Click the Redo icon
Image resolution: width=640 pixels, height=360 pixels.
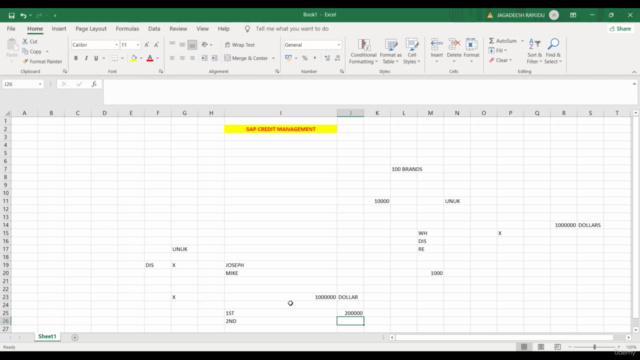pyautogui.click(x=39, y=16)
